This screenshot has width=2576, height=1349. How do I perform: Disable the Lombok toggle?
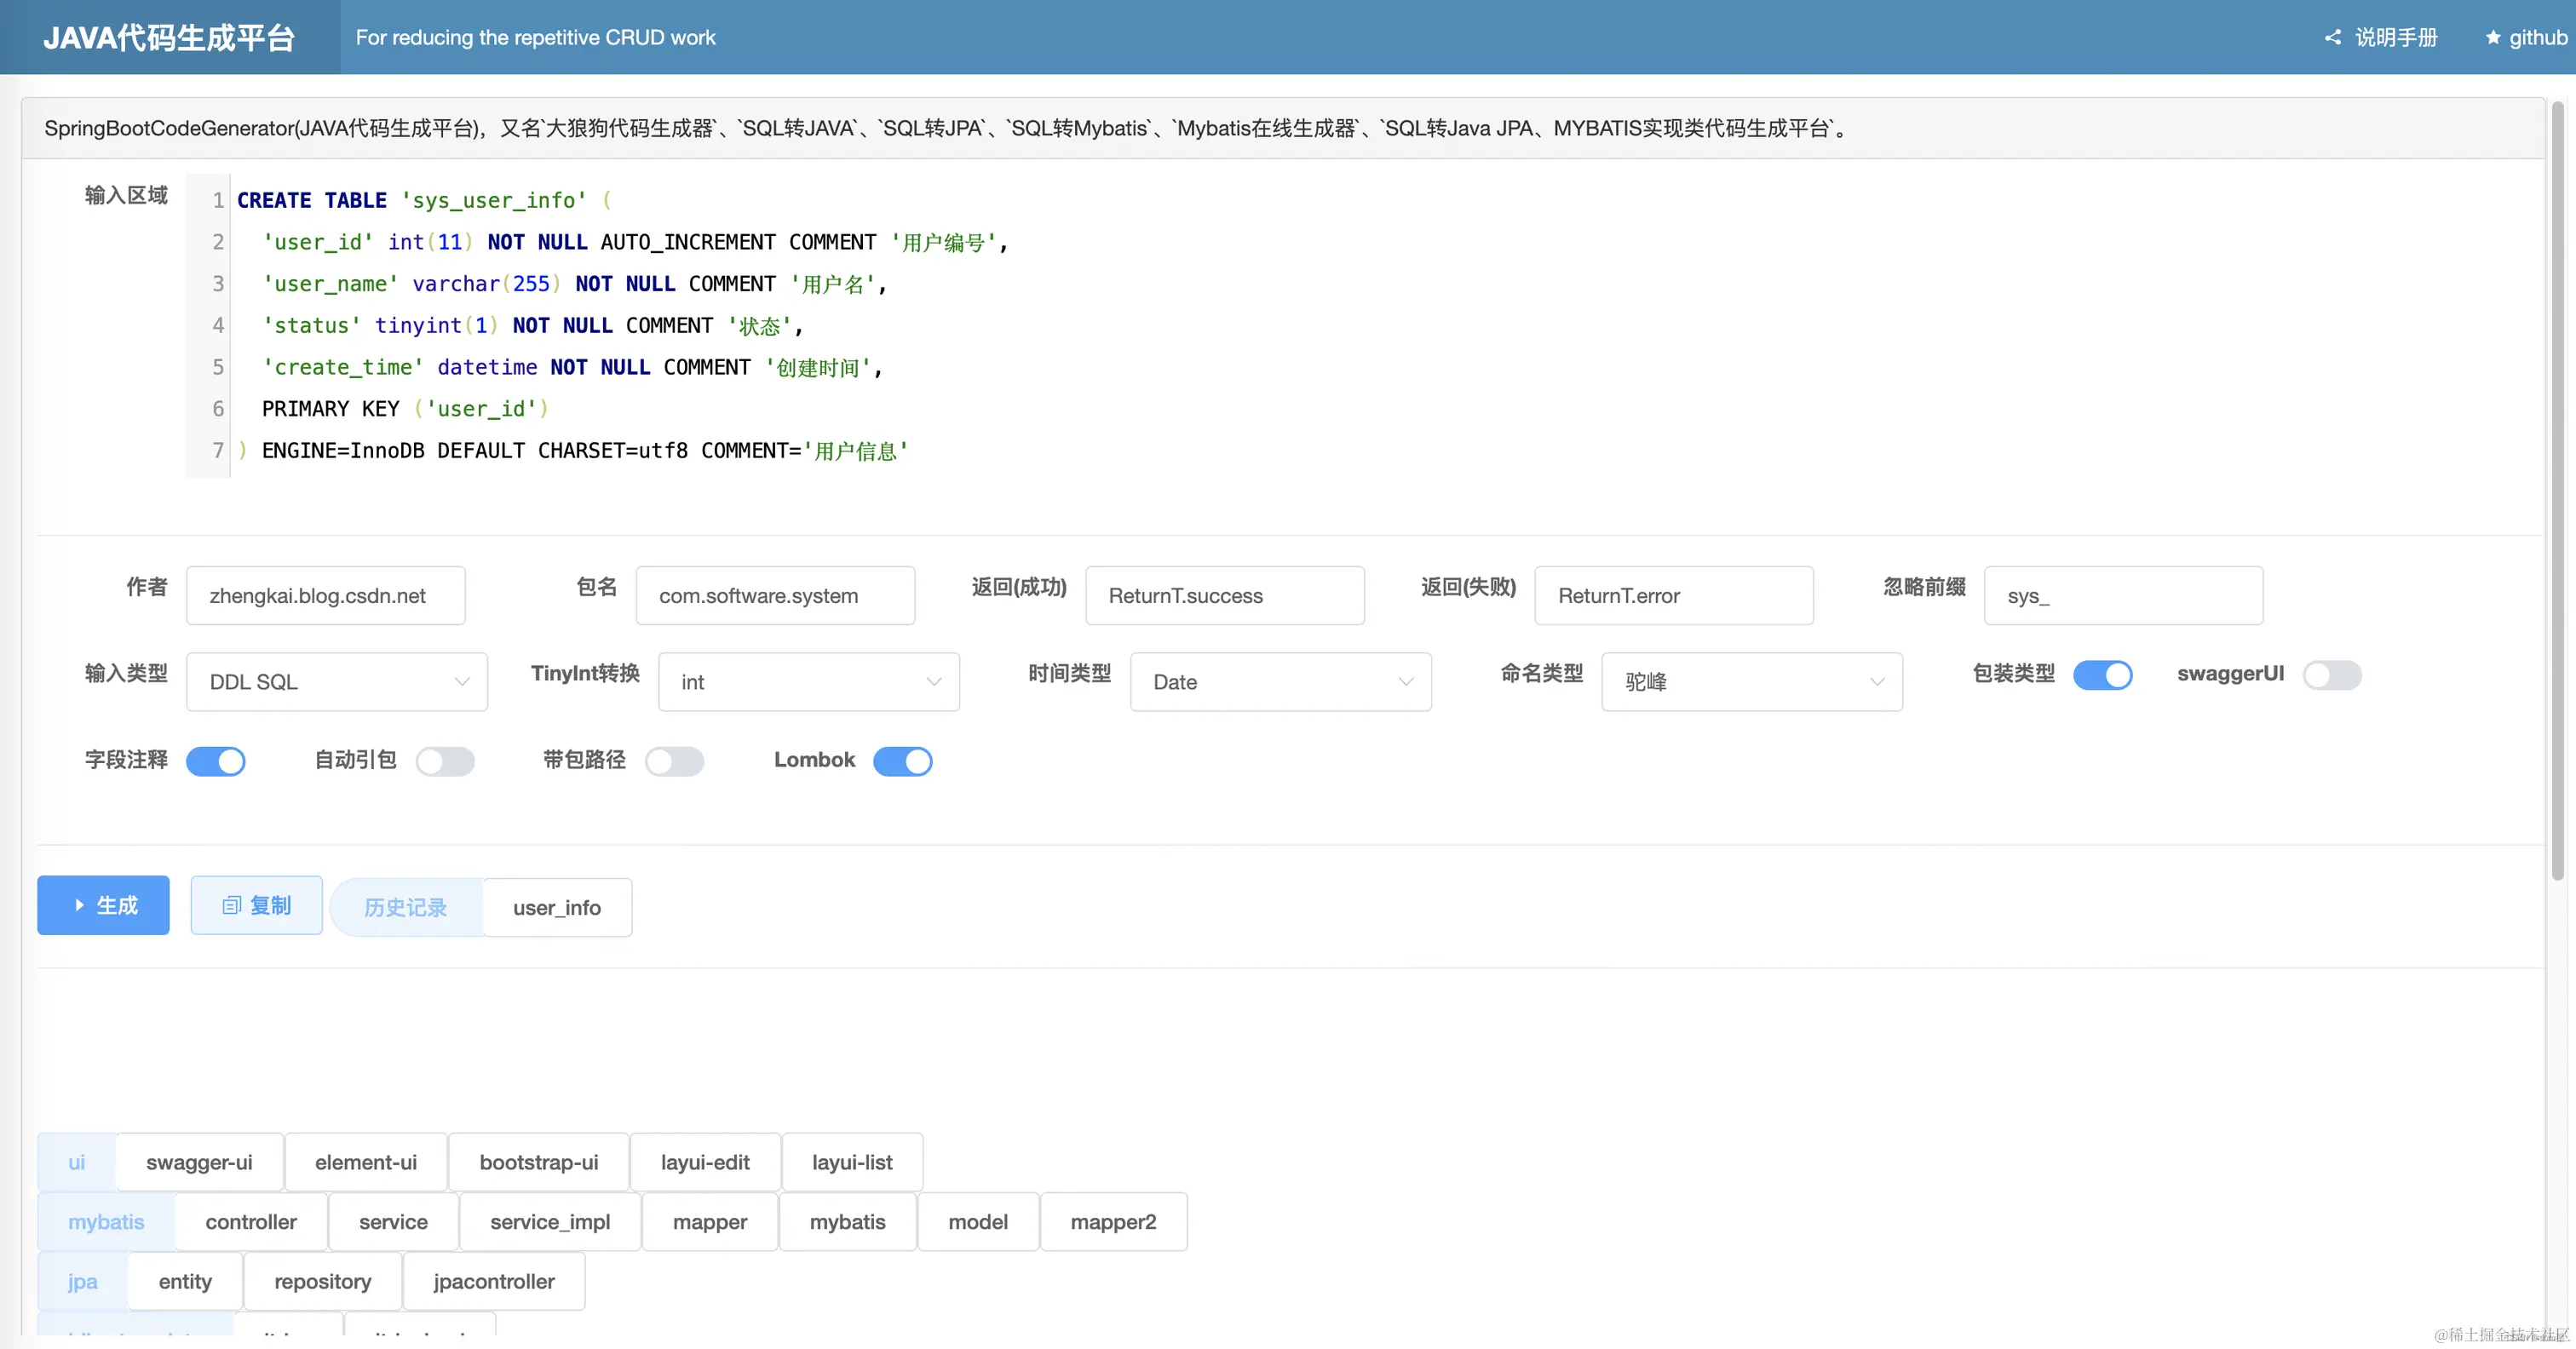tap(903, 761)
